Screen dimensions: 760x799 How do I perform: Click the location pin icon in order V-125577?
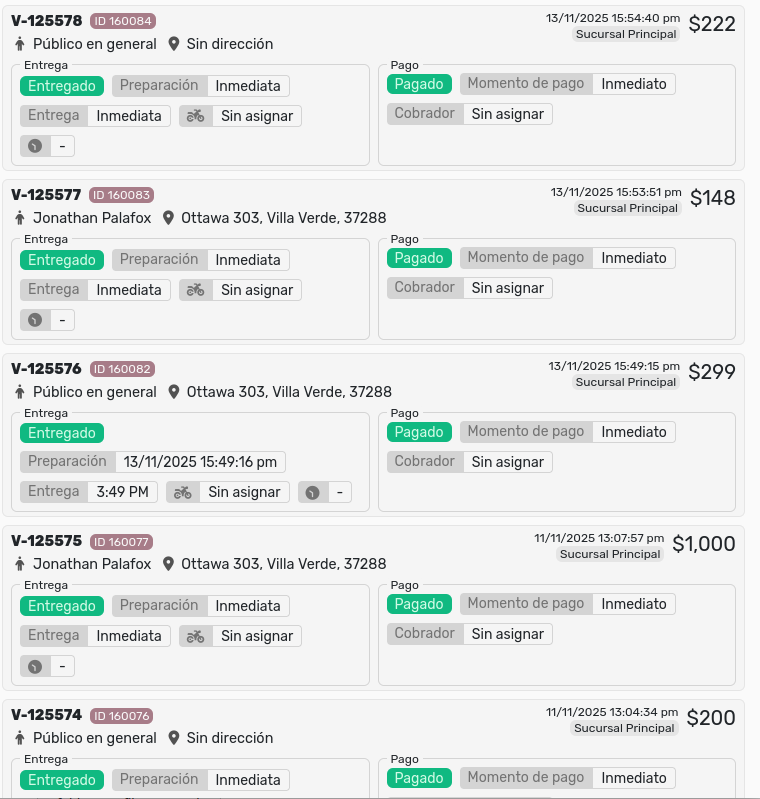tap(168, 218)
